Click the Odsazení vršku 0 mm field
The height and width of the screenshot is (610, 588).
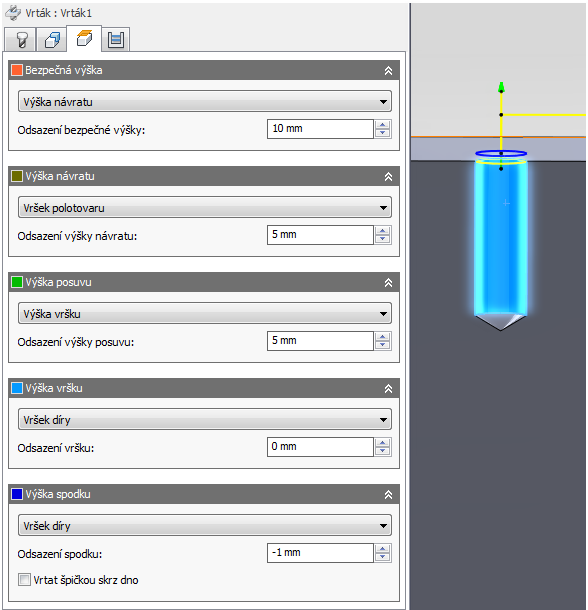[320, 447]
